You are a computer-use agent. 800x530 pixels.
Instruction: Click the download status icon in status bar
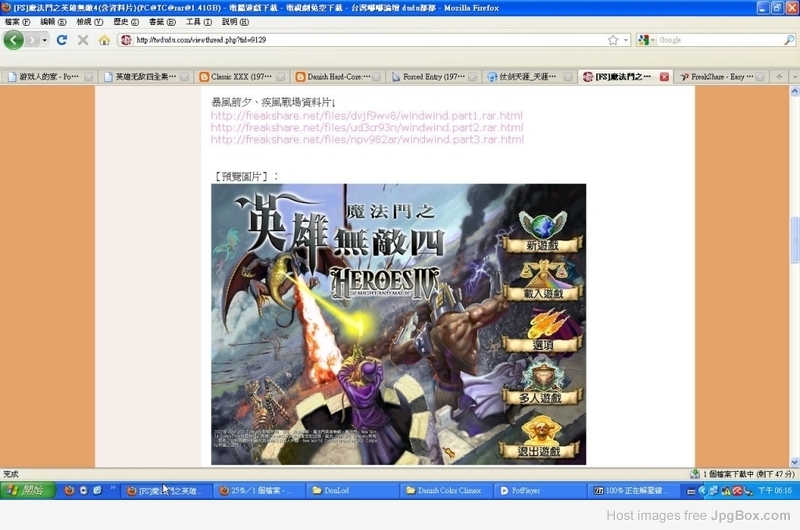click(695, 474)
